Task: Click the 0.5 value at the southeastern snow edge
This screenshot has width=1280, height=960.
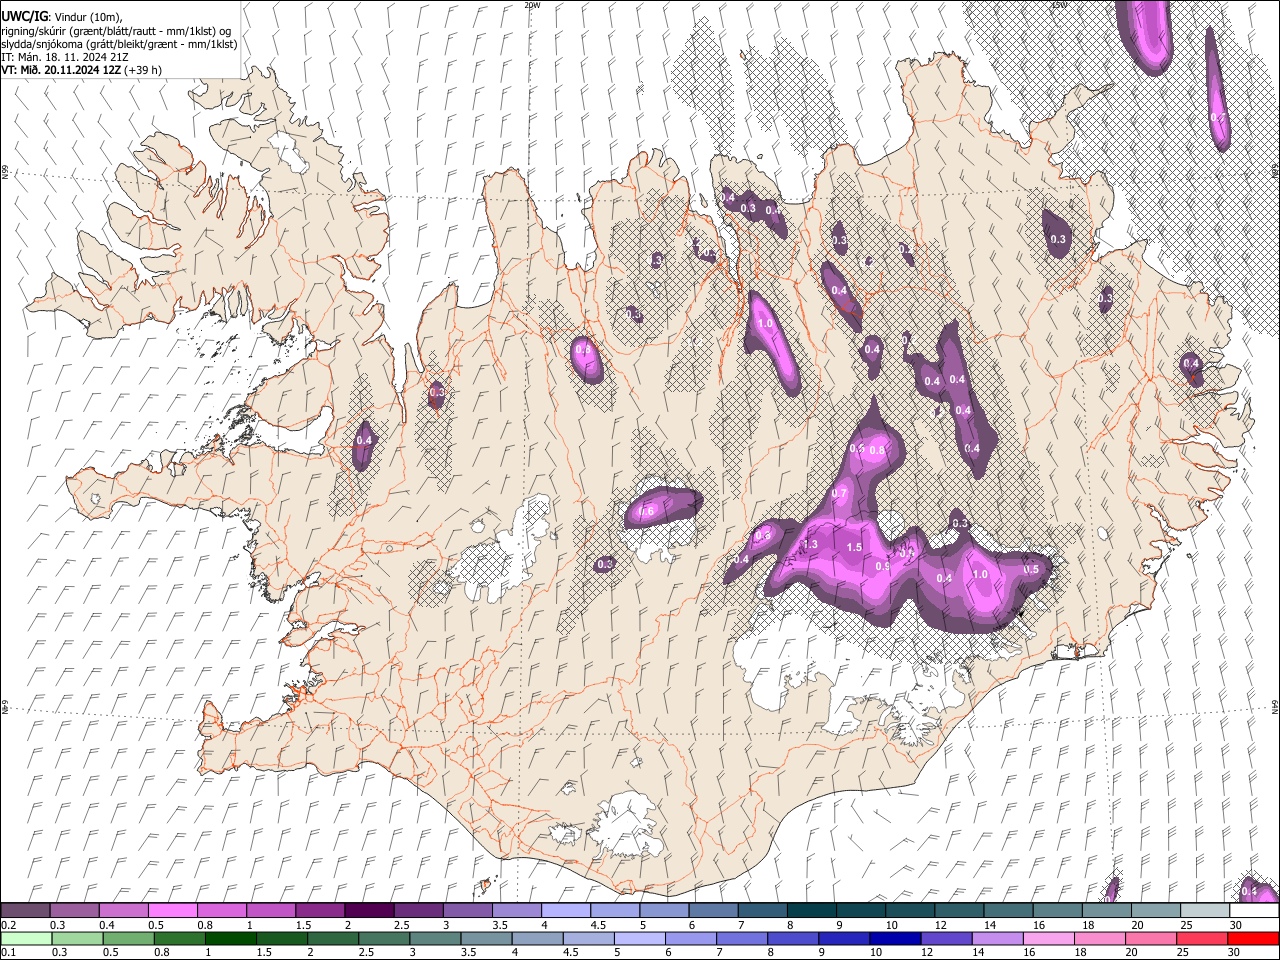Action: [x=1032, y=570]
